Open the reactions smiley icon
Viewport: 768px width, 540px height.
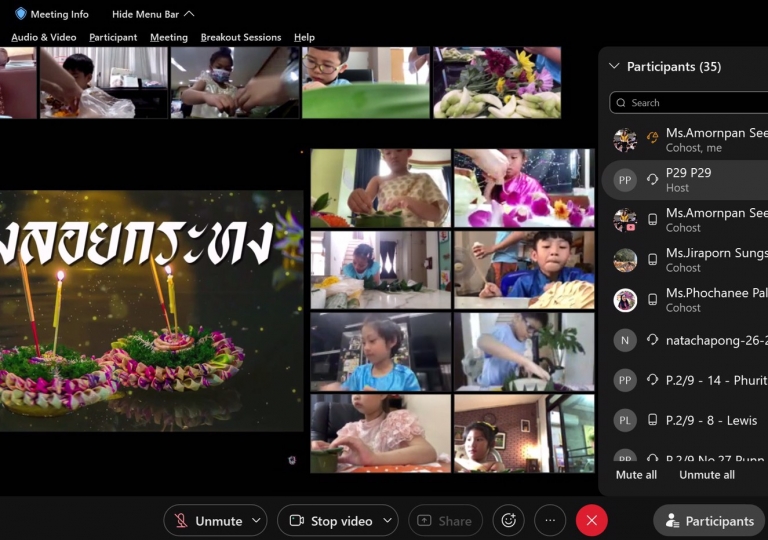[508, 520]
